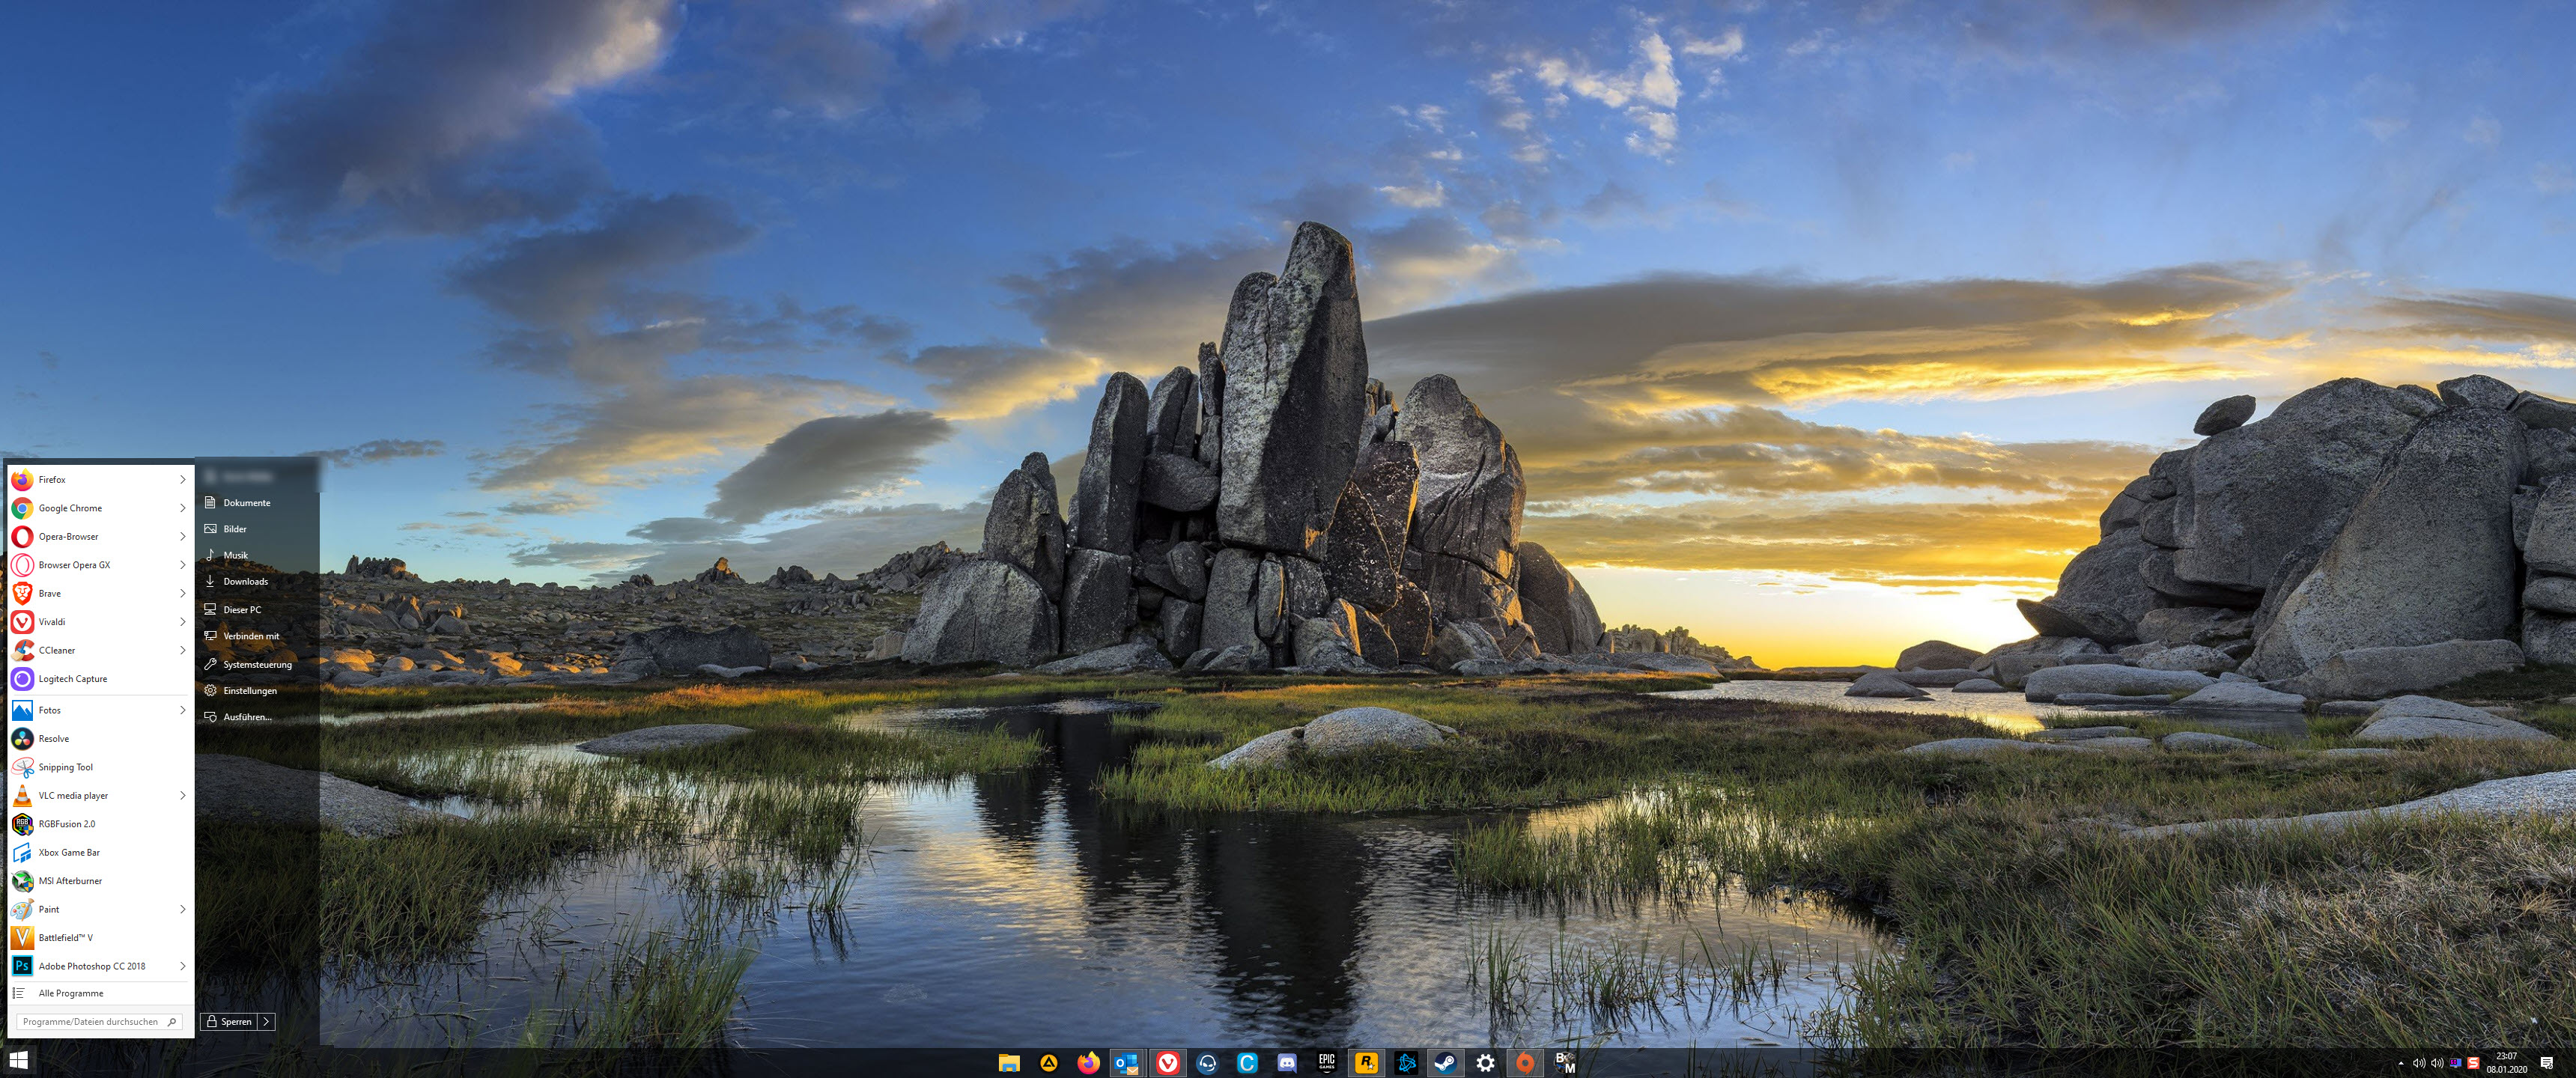Open File Explorer from the taskbar
The image size is (2576, 1078).
coord(1008,1063)
